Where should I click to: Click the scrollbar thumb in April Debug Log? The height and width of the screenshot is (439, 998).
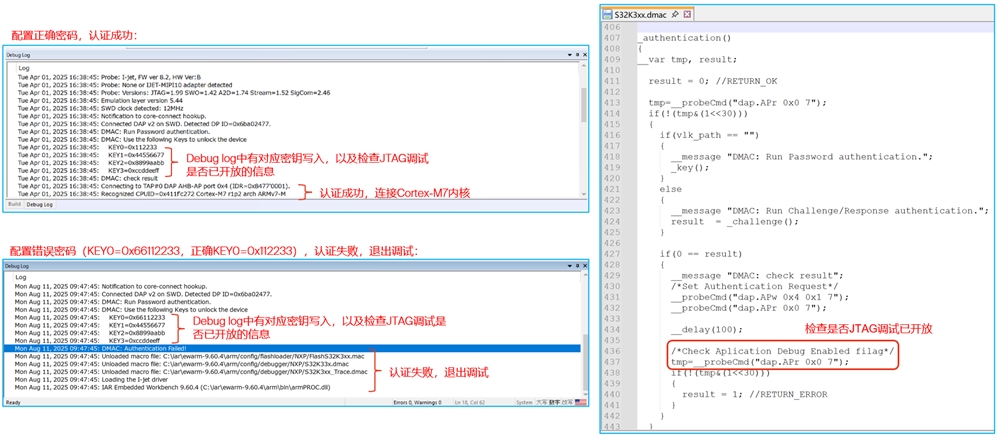pos(584,104)
